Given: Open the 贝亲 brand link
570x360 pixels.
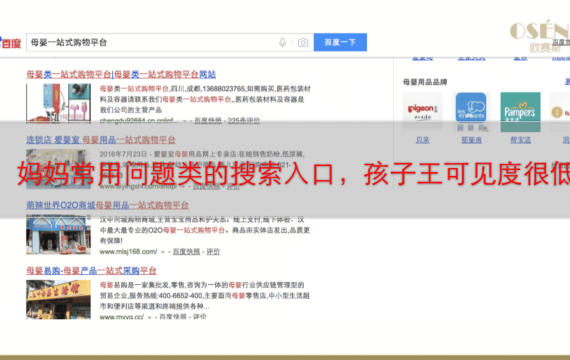Looking at the screenshot, I should pos(422,140).
